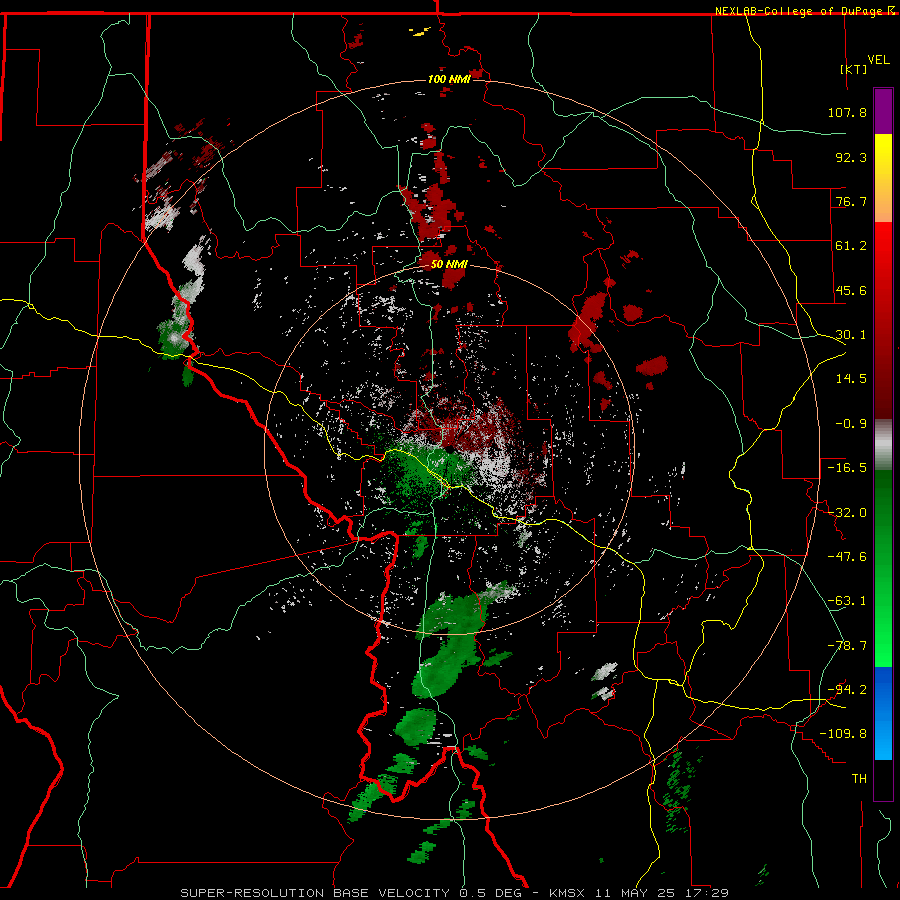Click the 100 NMI range ring label
The image size is (900, 900).
pyautogui.click(x=449, y=79)
